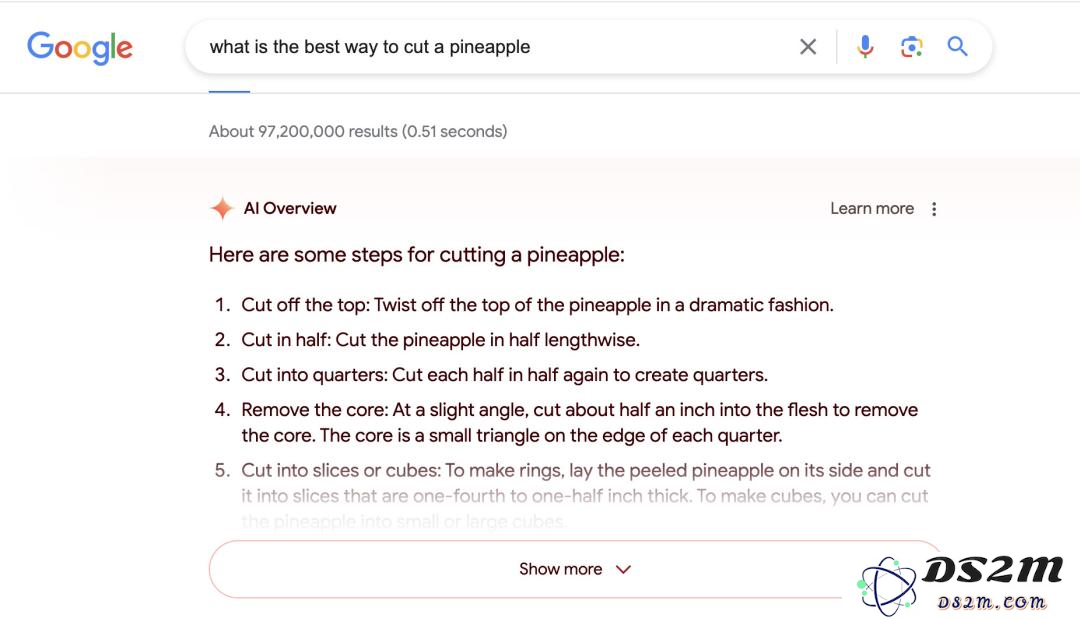This screenshot has height=620, width=1080.
Task: Follow the Learn more link
Action: click(x=872, y=209)
